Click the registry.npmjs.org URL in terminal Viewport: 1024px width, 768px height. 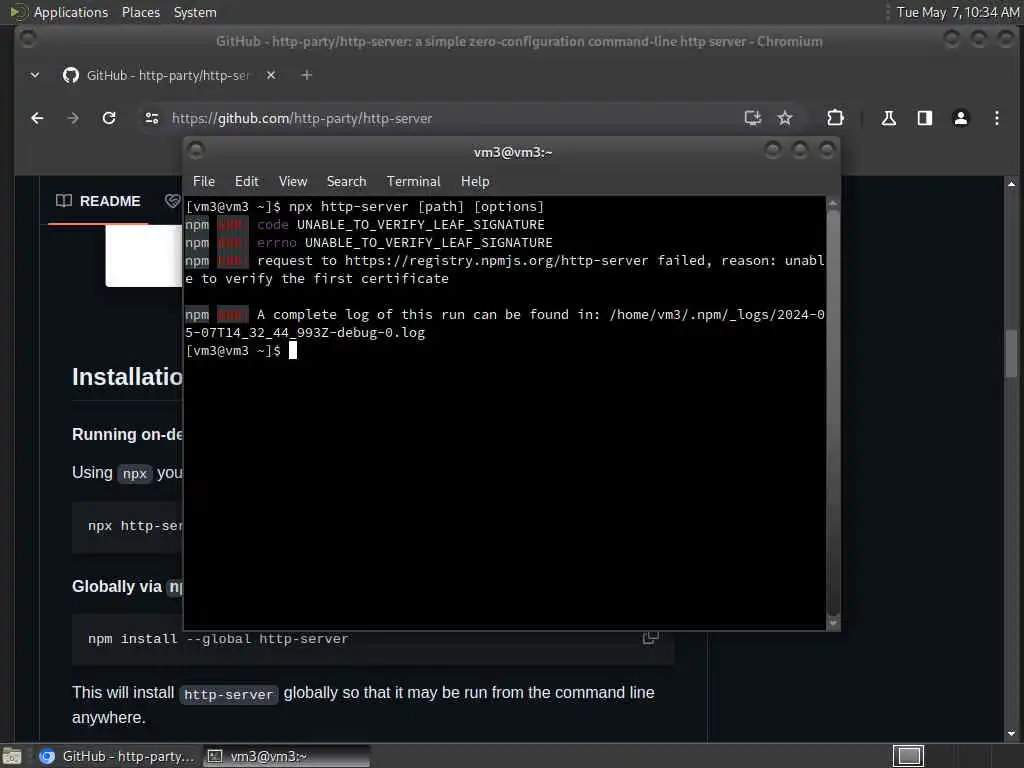point(496,261)
